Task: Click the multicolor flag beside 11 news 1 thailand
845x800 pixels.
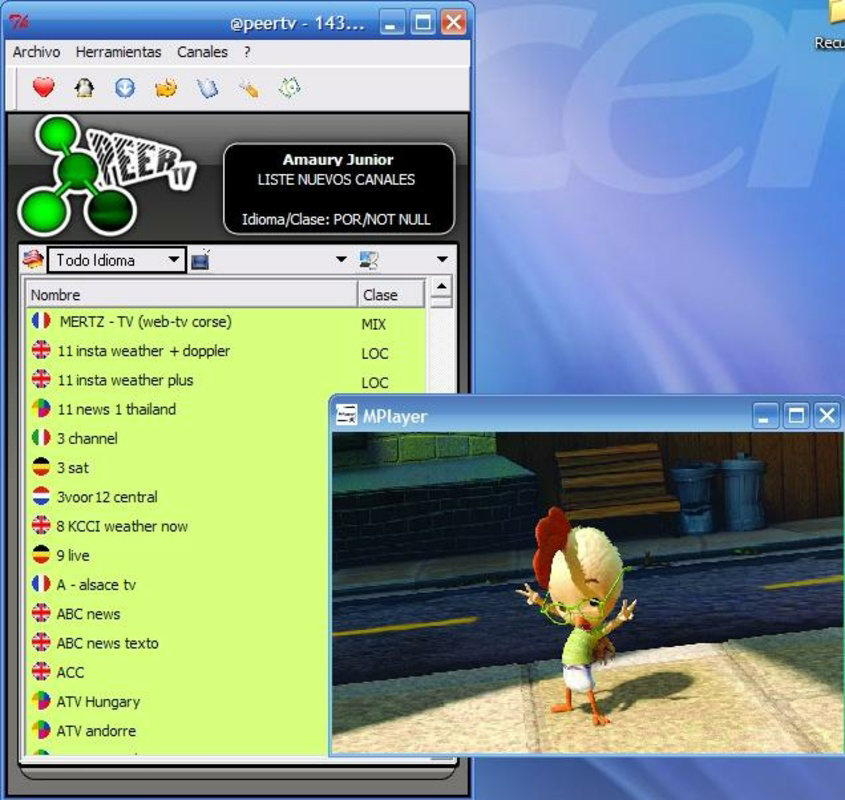Action: 41,409
